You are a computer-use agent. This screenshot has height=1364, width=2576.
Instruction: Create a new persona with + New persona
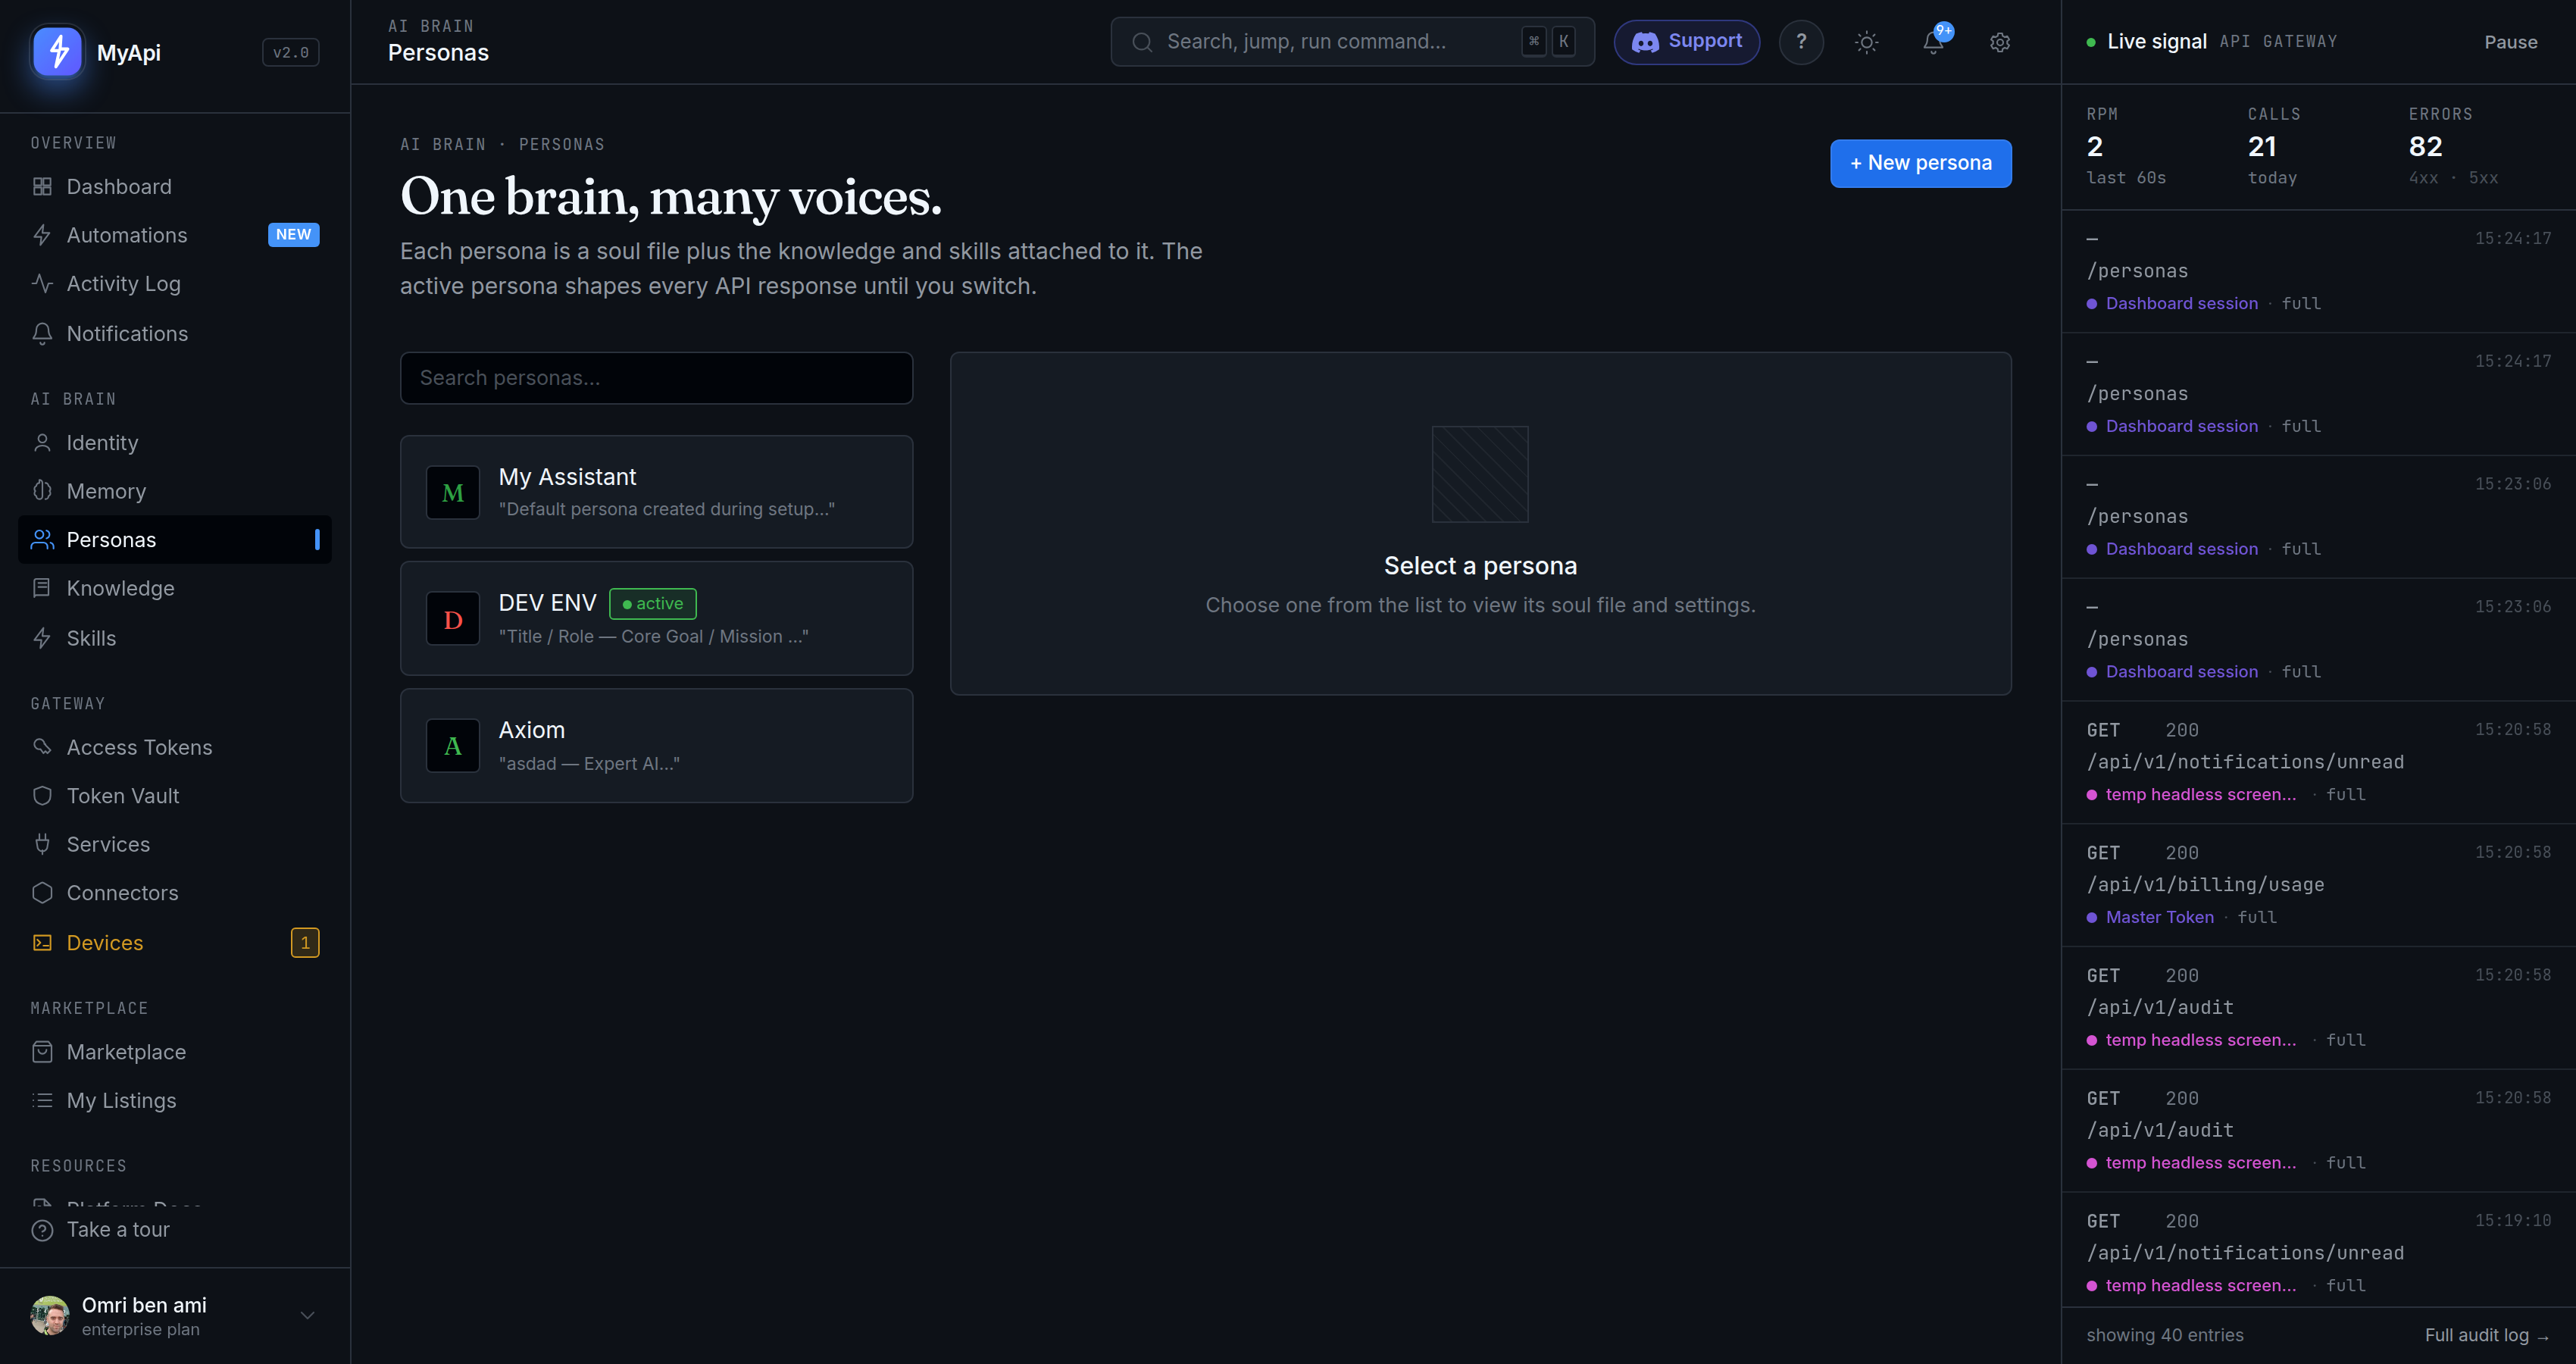click(1920, 163)
